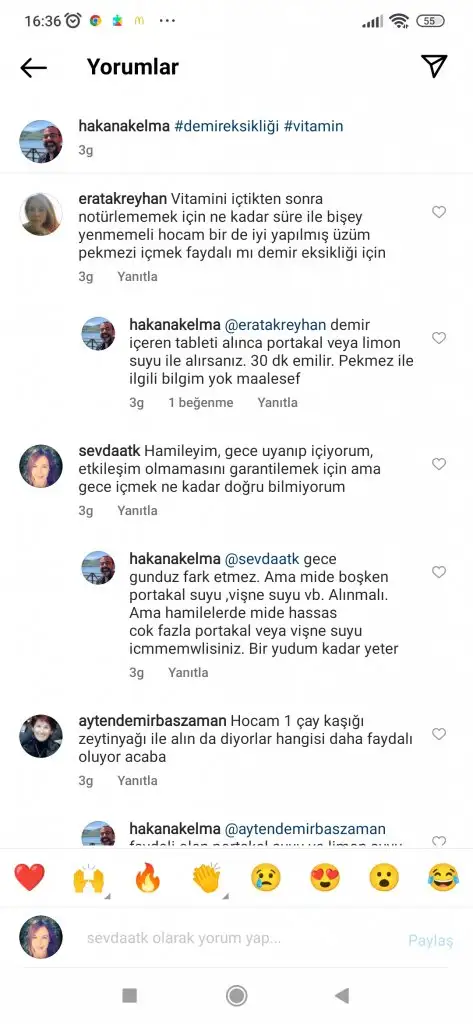Screen dimensions: 473x1024
Task: Insert the crying face emoji
Action: [266, 877]
